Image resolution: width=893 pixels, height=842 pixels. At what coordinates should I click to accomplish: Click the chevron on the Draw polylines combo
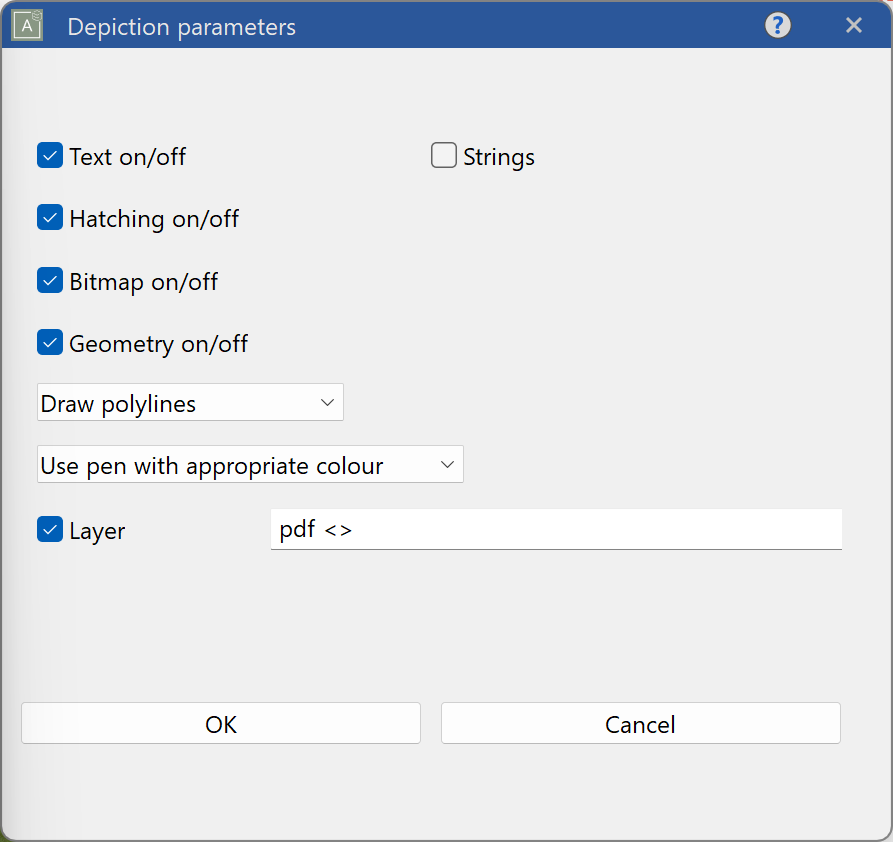point(327,402)
